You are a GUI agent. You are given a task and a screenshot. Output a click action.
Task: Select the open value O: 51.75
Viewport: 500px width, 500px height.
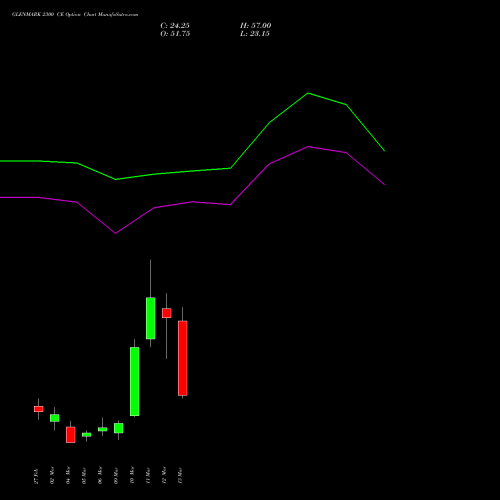[x=175, y=34]
